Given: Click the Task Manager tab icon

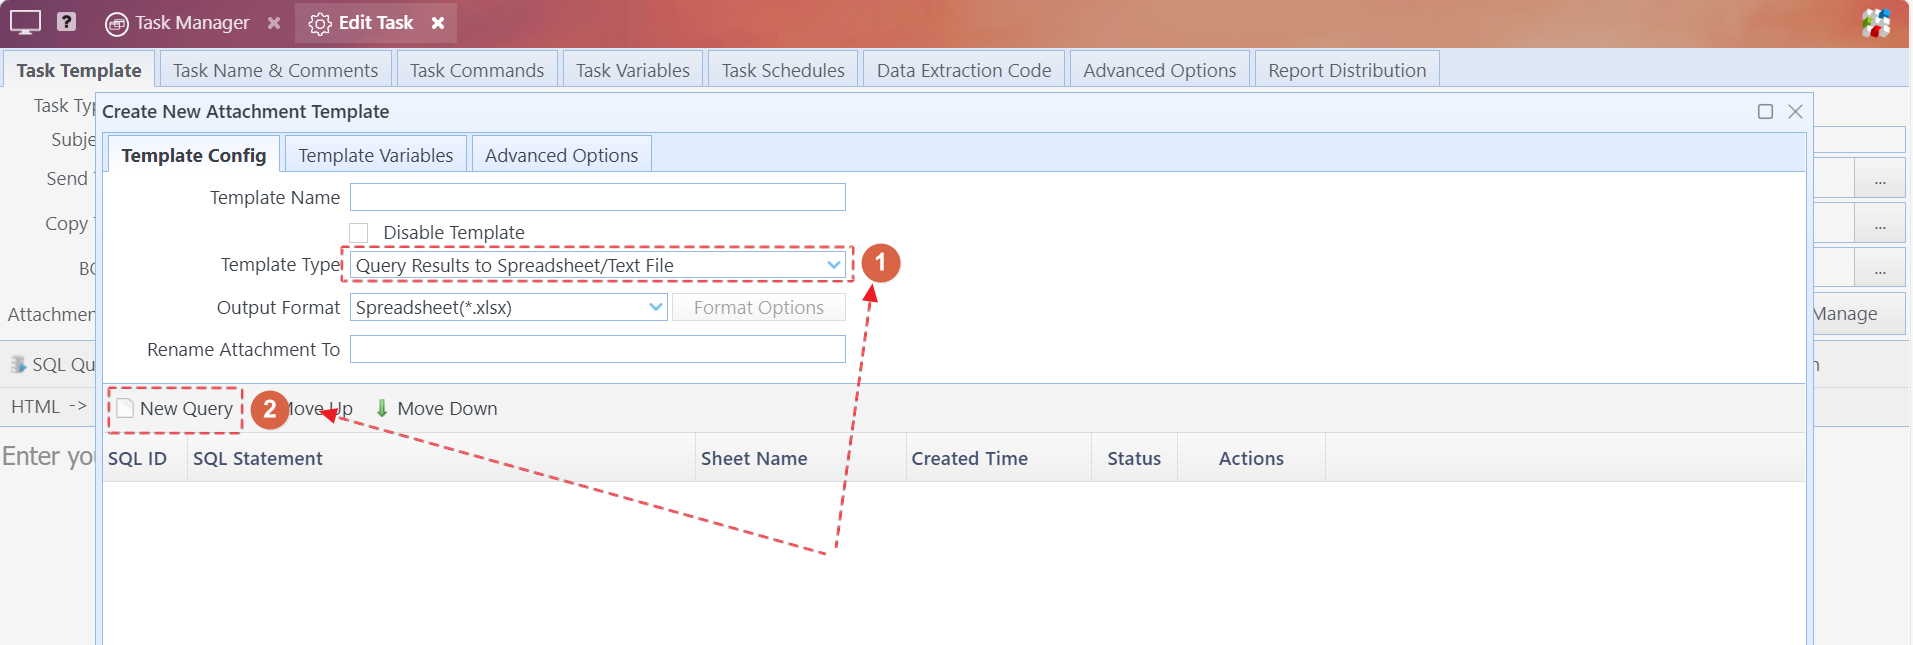Looking at the screenshot, I should point(117,23).
